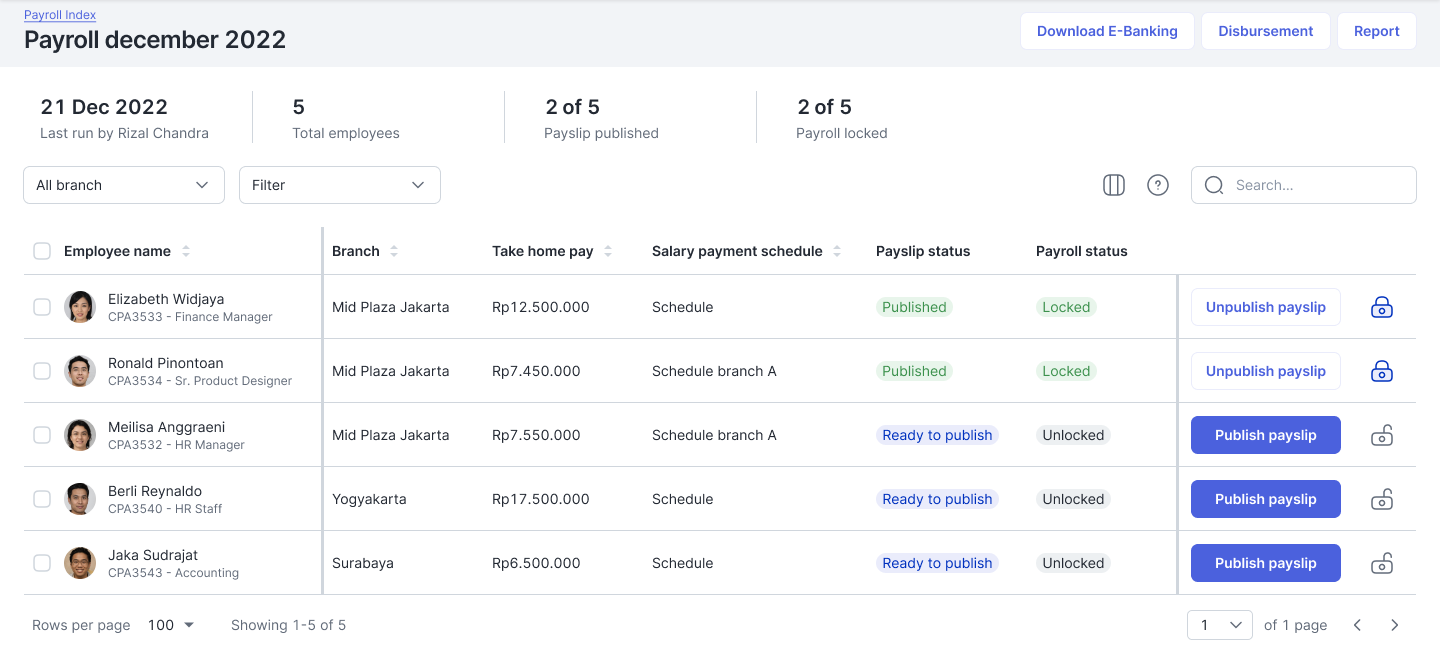Open the page number selector
This screenshot has height=659, width=1440.
(x=1219, y=625)
